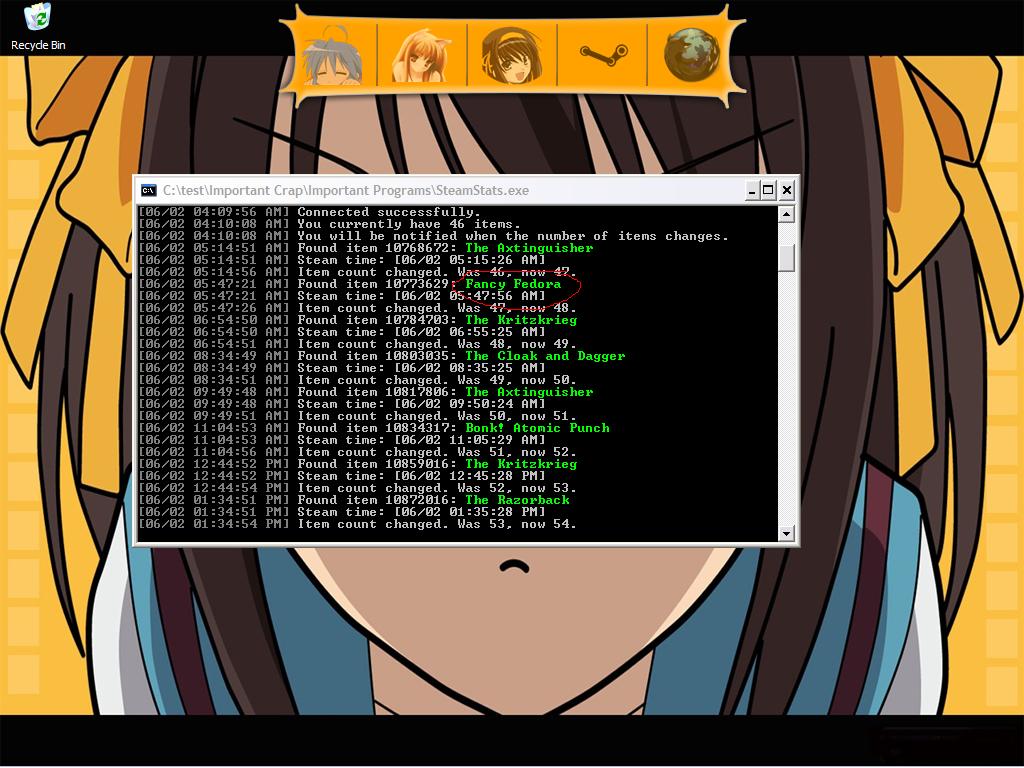The width and height of the screenshot is (1024, 768).
Task: Open Firefox globe icon in the dock
Action: tap(692, 55)
